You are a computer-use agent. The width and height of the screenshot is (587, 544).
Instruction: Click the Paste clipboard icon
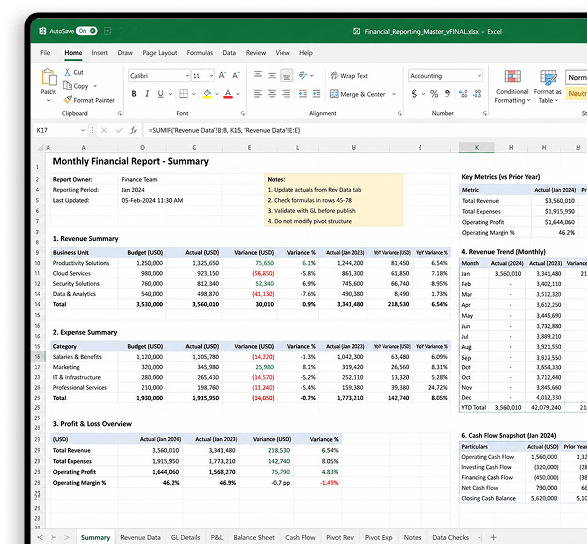[x=49, y=77]
